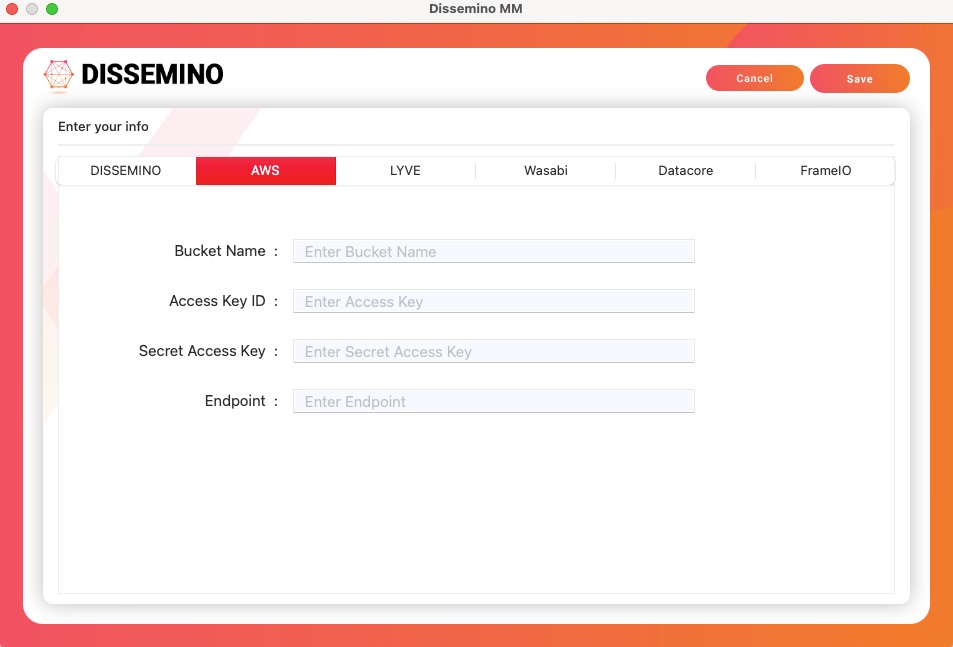
Task: Click the "Dissemino MM" window title
Action: [476, 9]
